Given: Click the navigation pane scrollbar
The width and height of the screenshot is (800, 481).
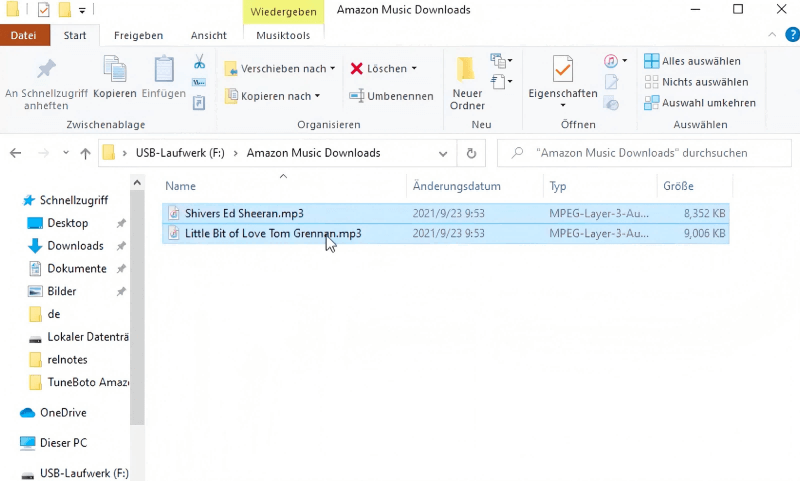Looking at the screenshot, I should (137, 306).
